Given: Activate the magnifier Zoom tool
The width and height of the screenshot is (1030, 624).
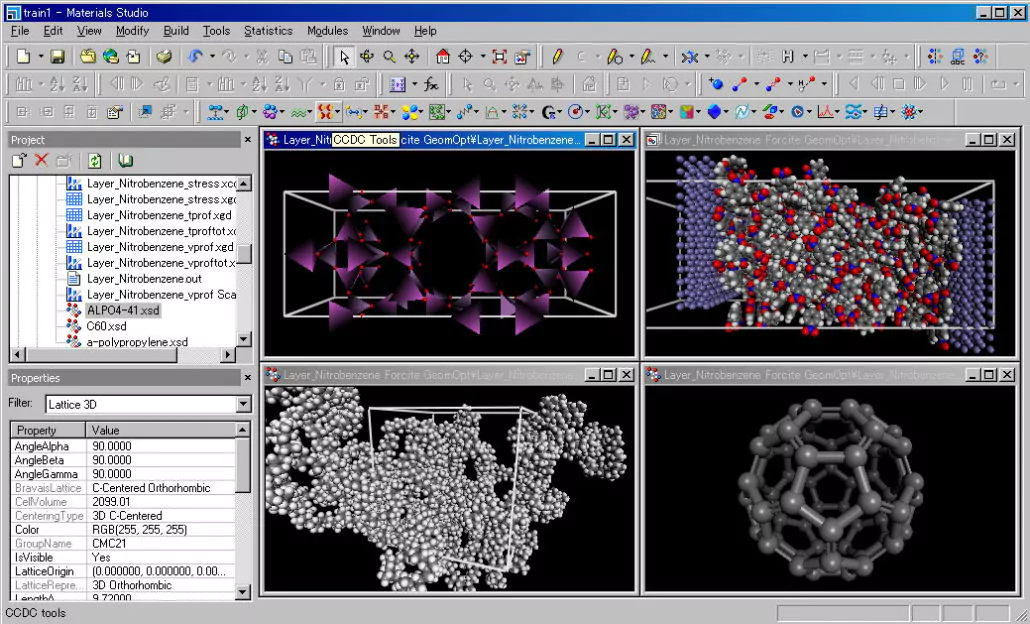Looking at the screenshot, I should pos(389,57).
